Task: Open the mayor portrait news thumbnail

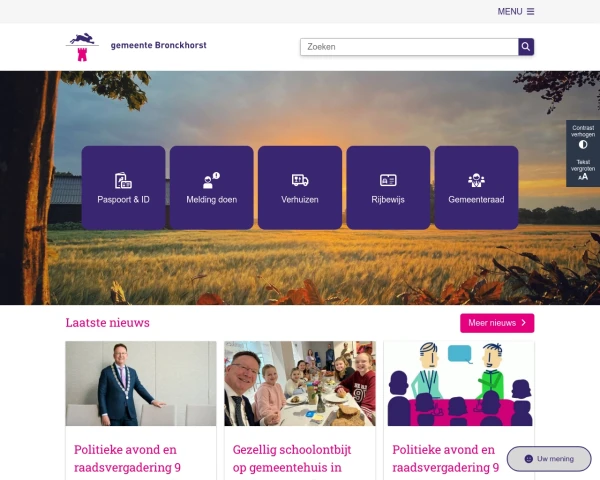Action: (x=141, y=384)
